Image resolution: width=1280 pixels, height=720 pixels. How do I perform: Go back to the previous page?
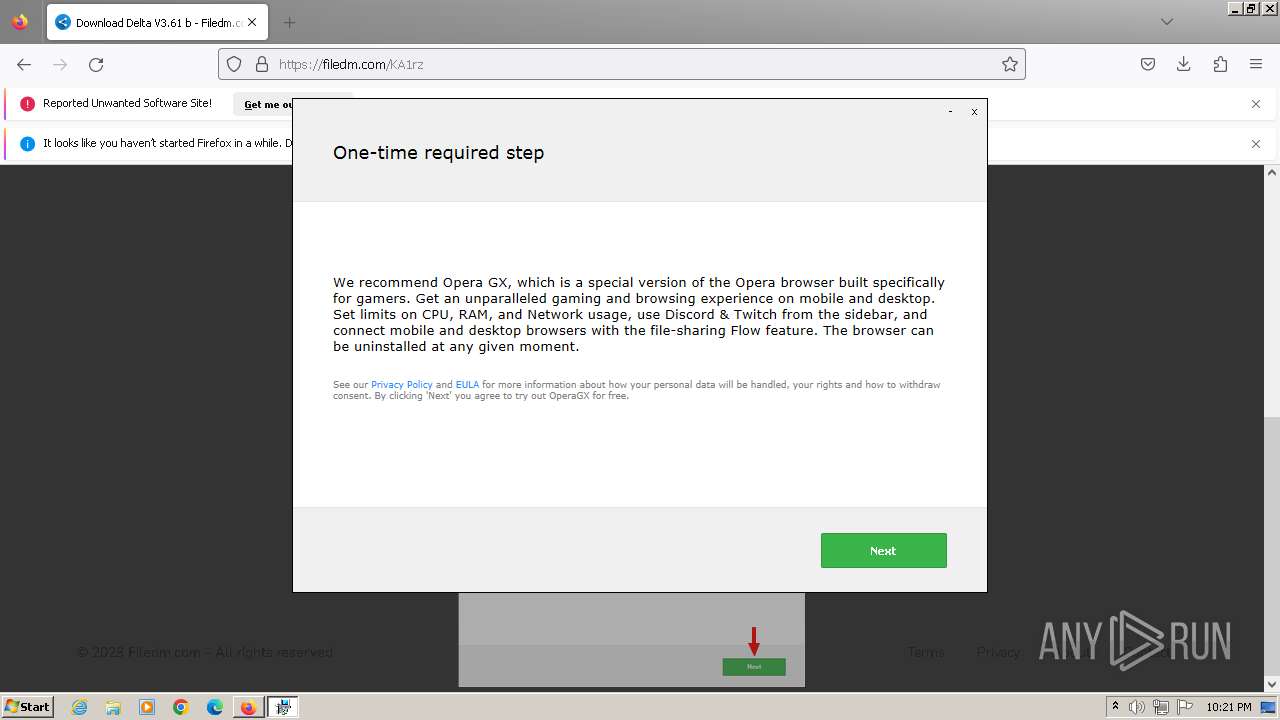click(24, 64)
